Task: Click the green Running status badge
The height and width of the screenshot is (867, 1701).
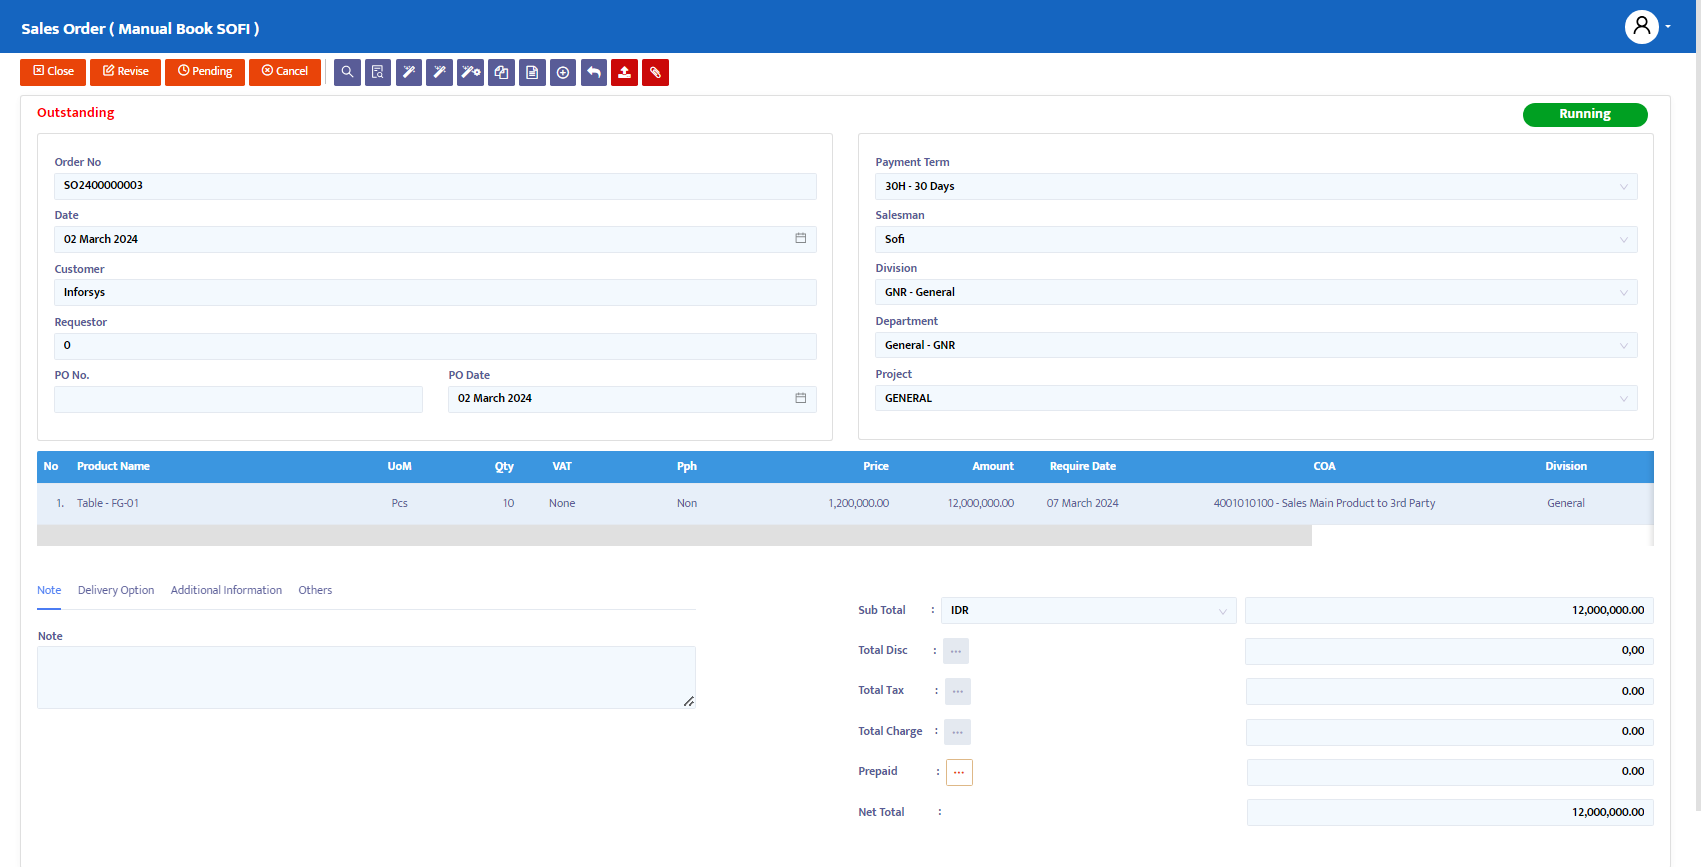Action: (x=1585, y=115)
